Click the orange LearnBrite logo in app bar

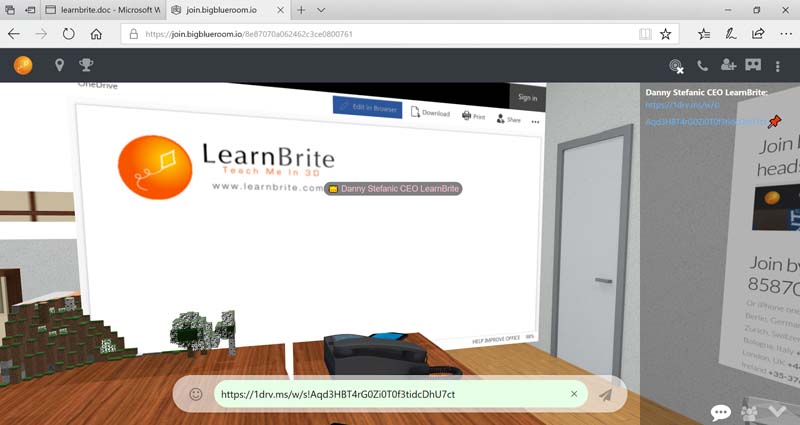click(x=23, y=65)
